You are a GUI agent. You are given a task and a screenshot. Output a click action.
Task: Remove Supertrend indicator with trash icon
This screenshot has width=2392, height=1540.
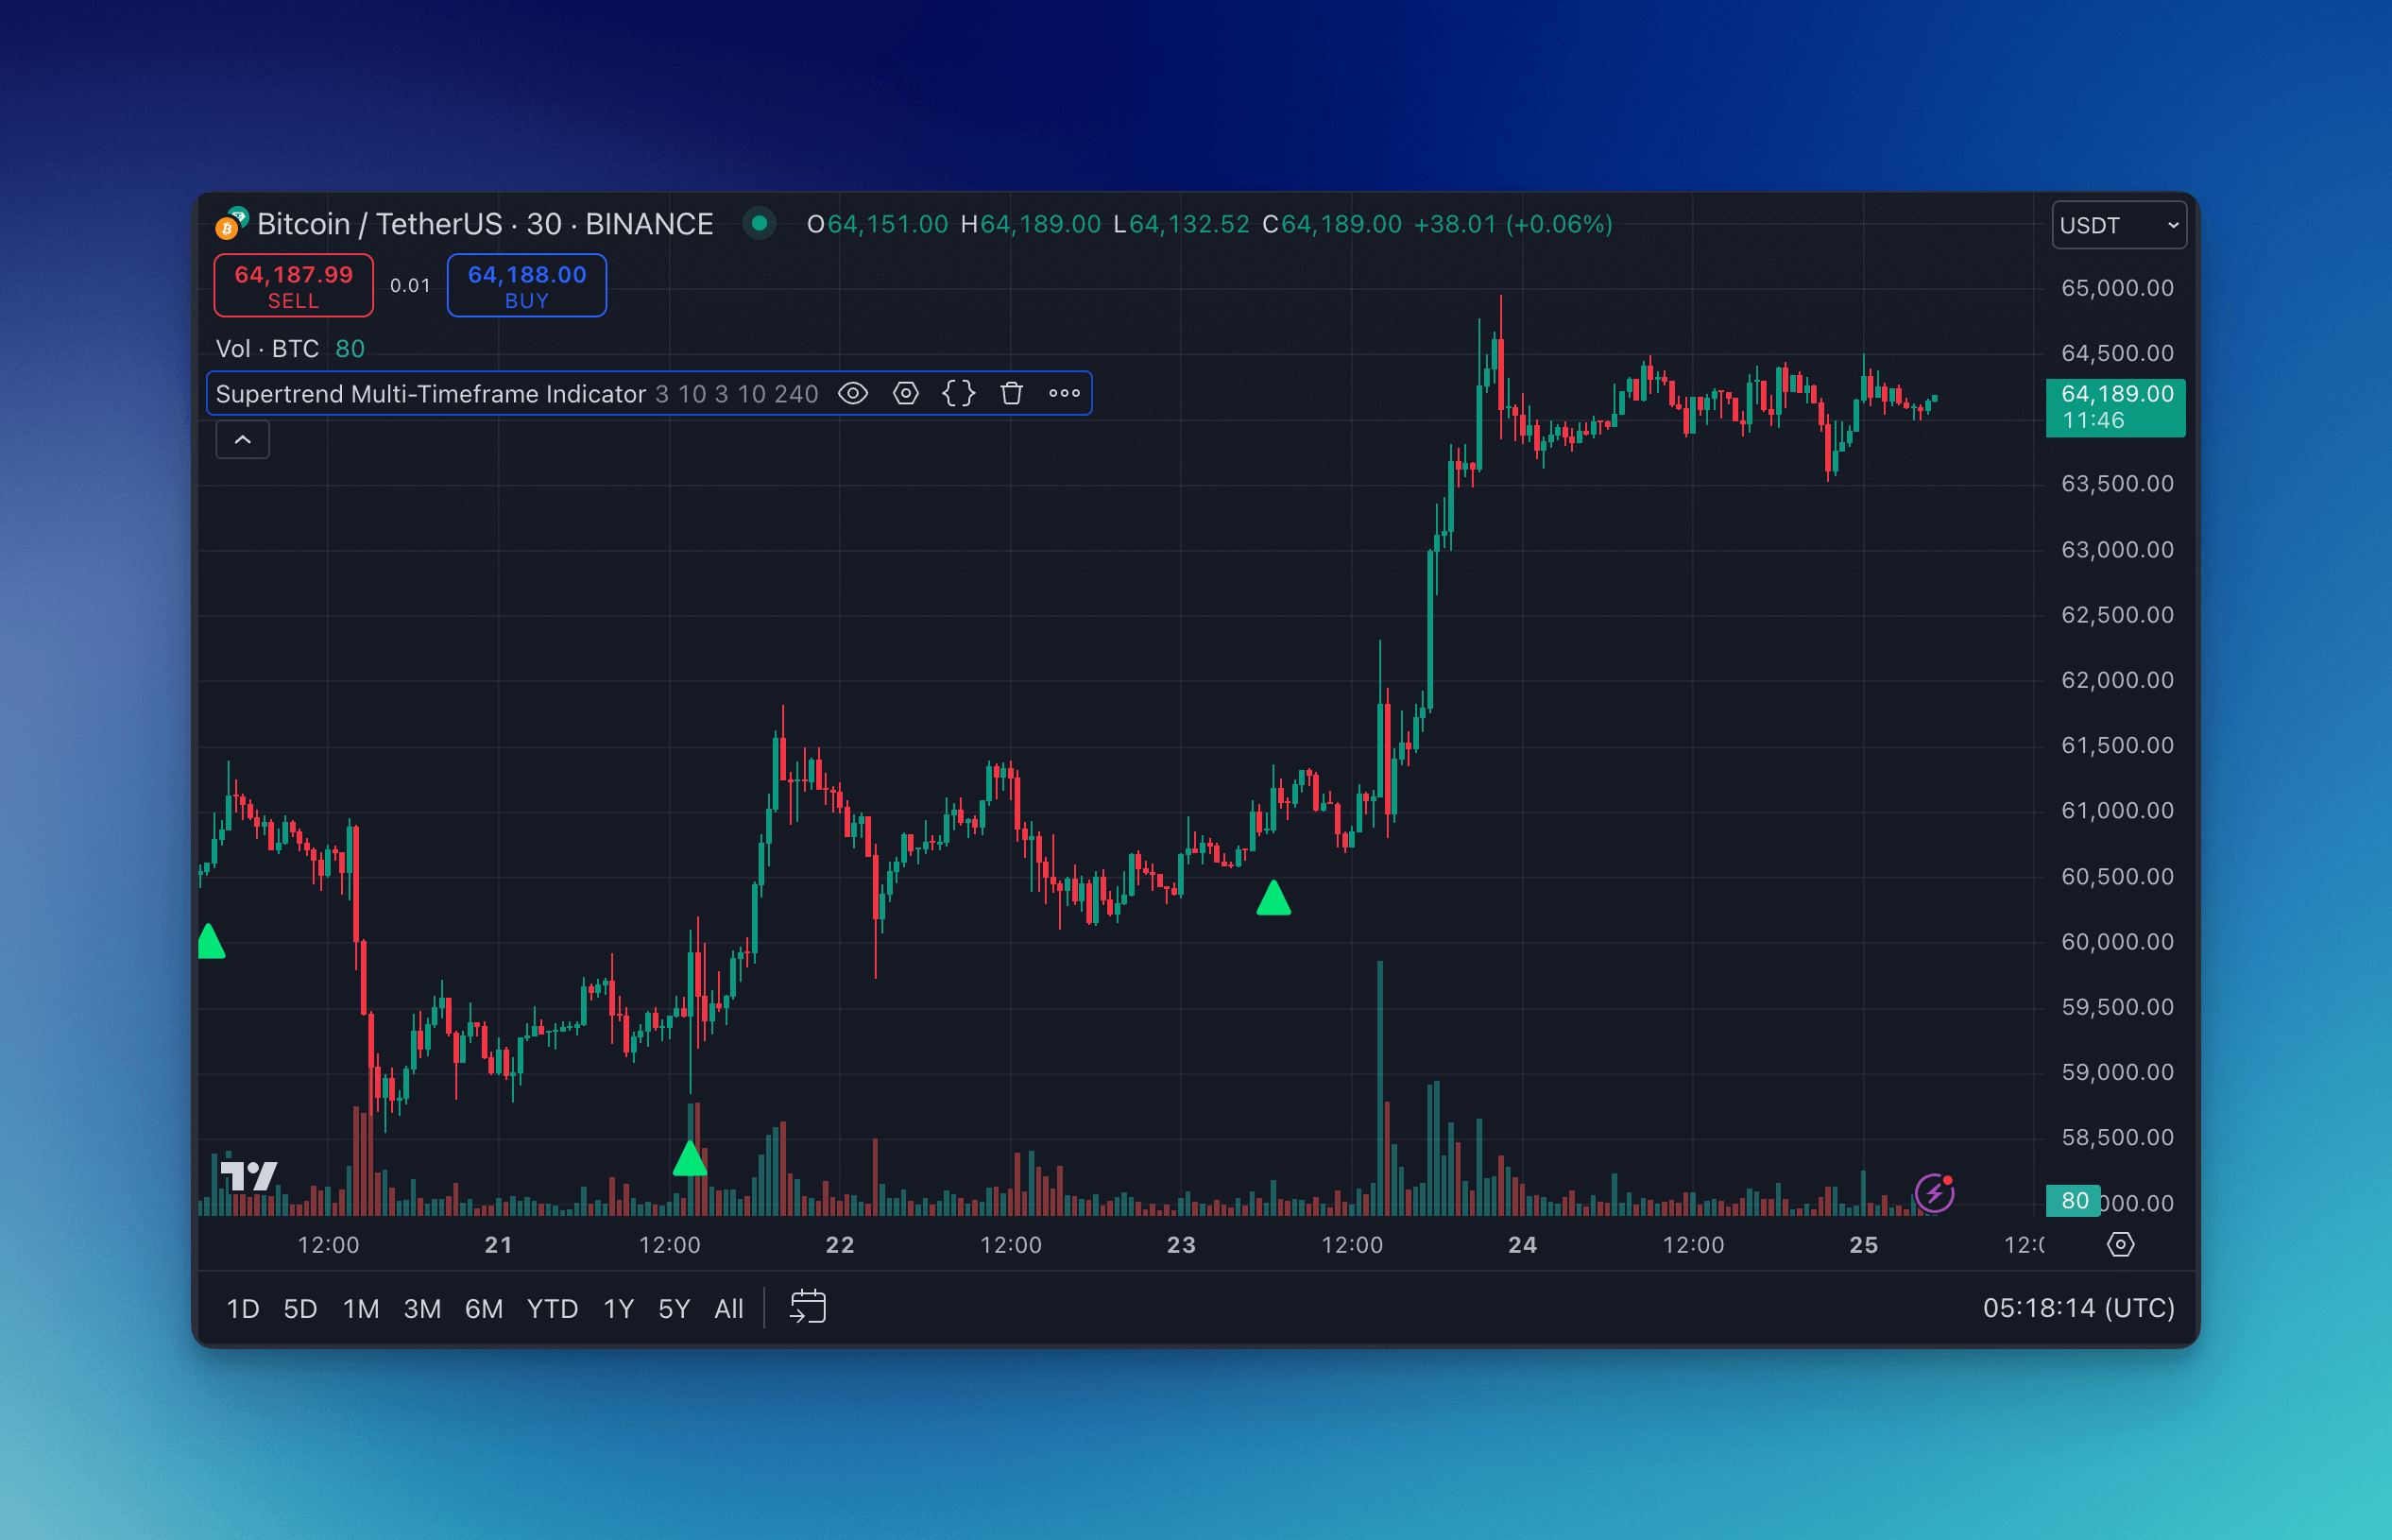click(1011, 394)
